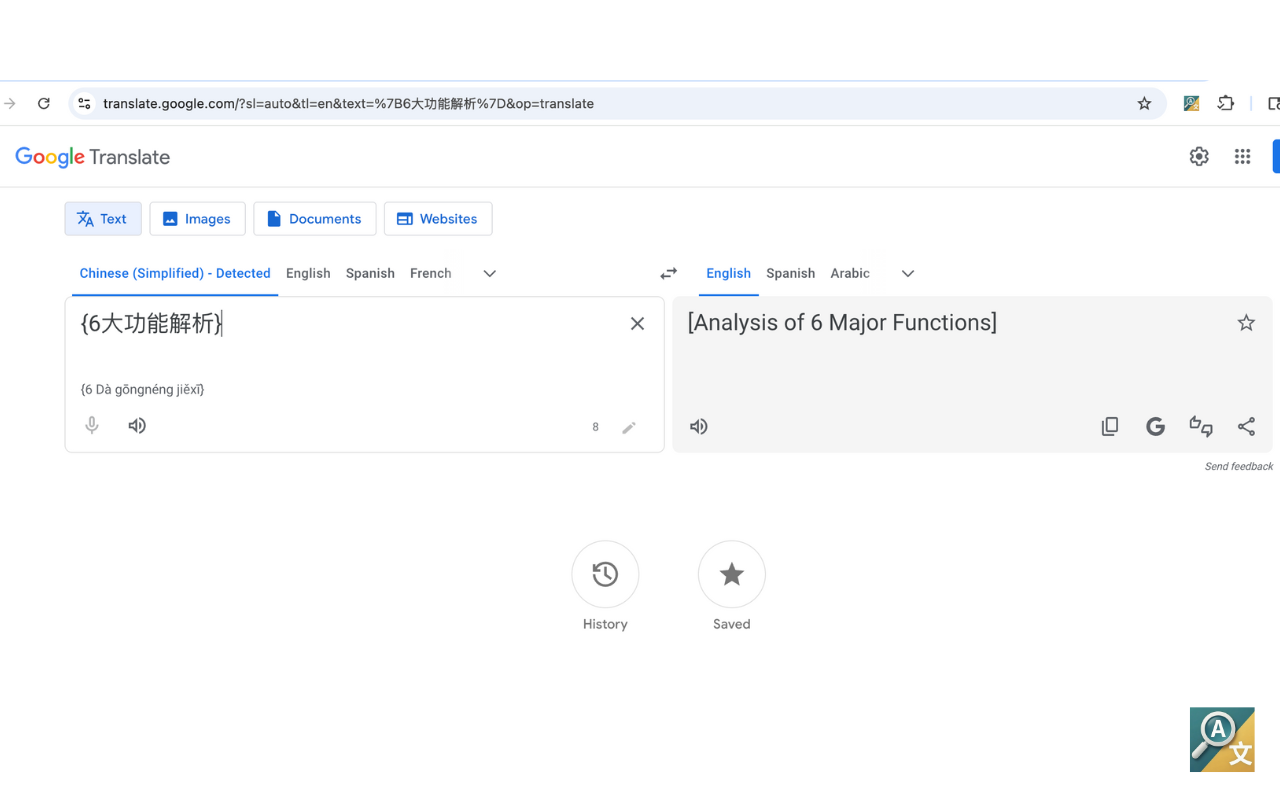
Task: Open Google Translate settings gear
Action: tap(1198, 156)
